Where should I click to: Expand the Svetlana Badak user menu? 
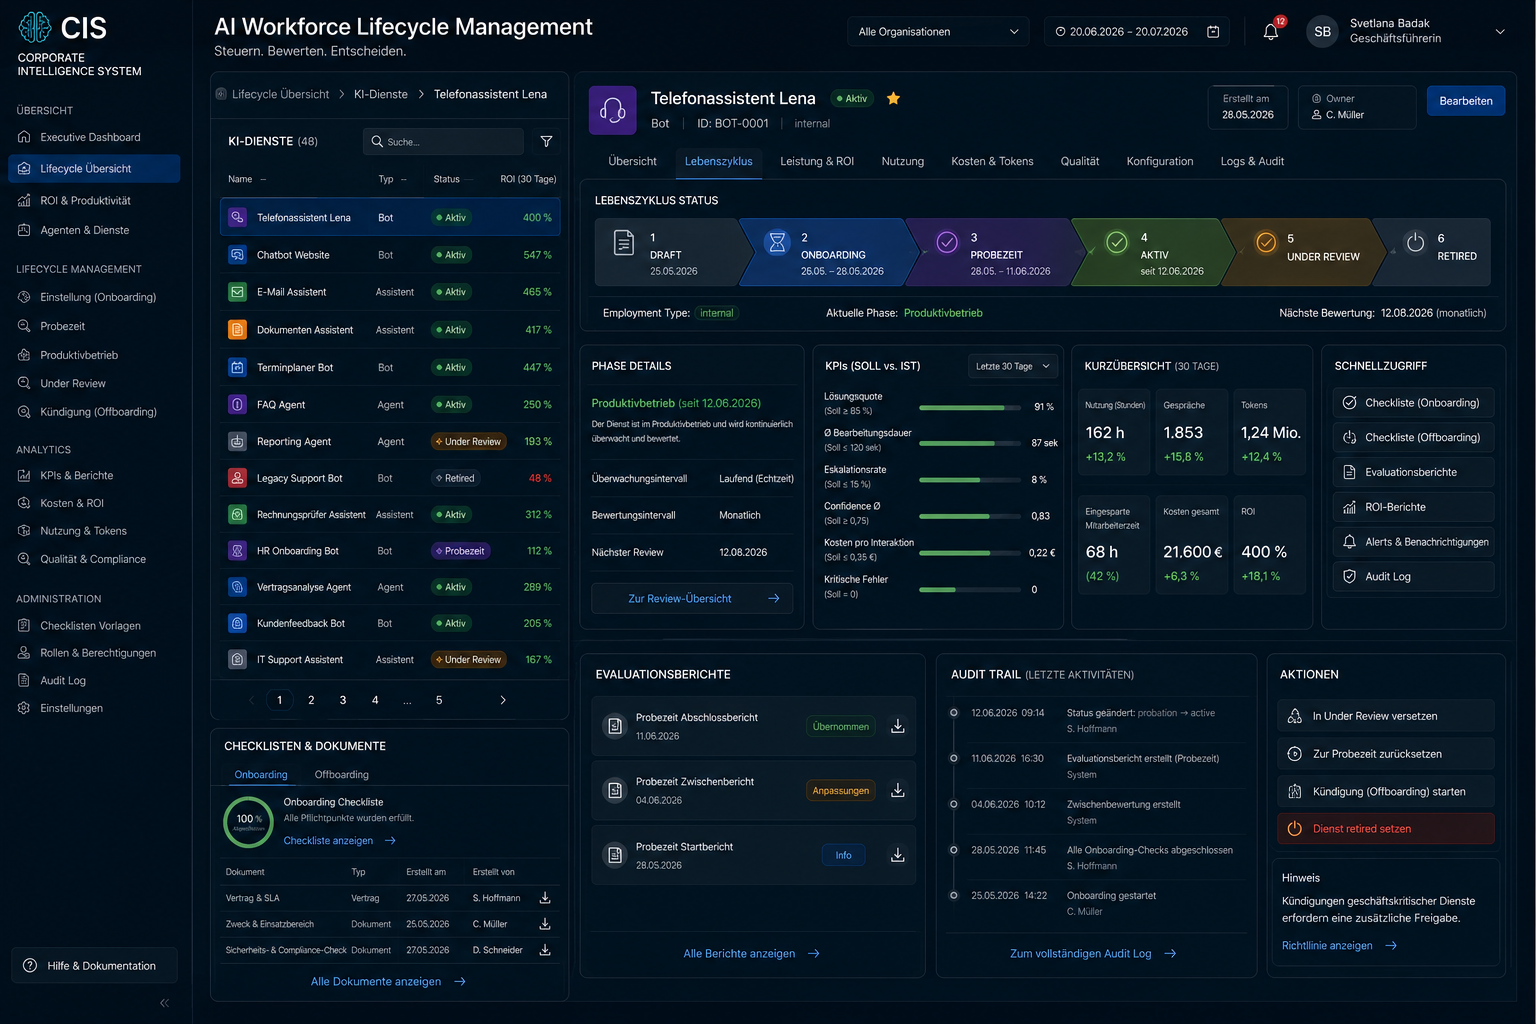point(1499,32)
